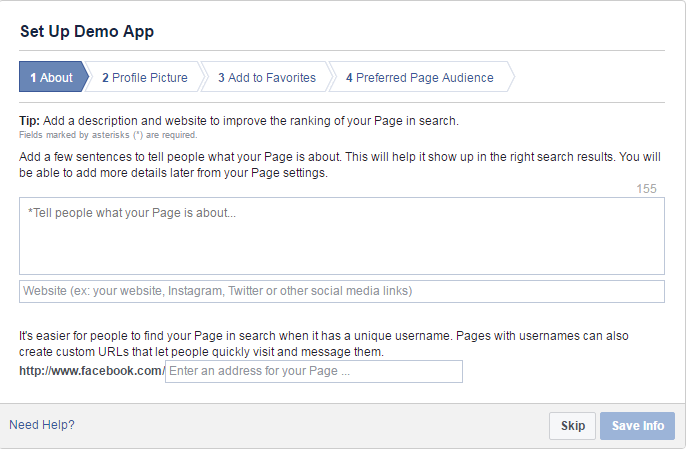This screenshot has height=449, width=686.
Task: Switch to Preferred Page Audience step
Action: tap(420, 77)
